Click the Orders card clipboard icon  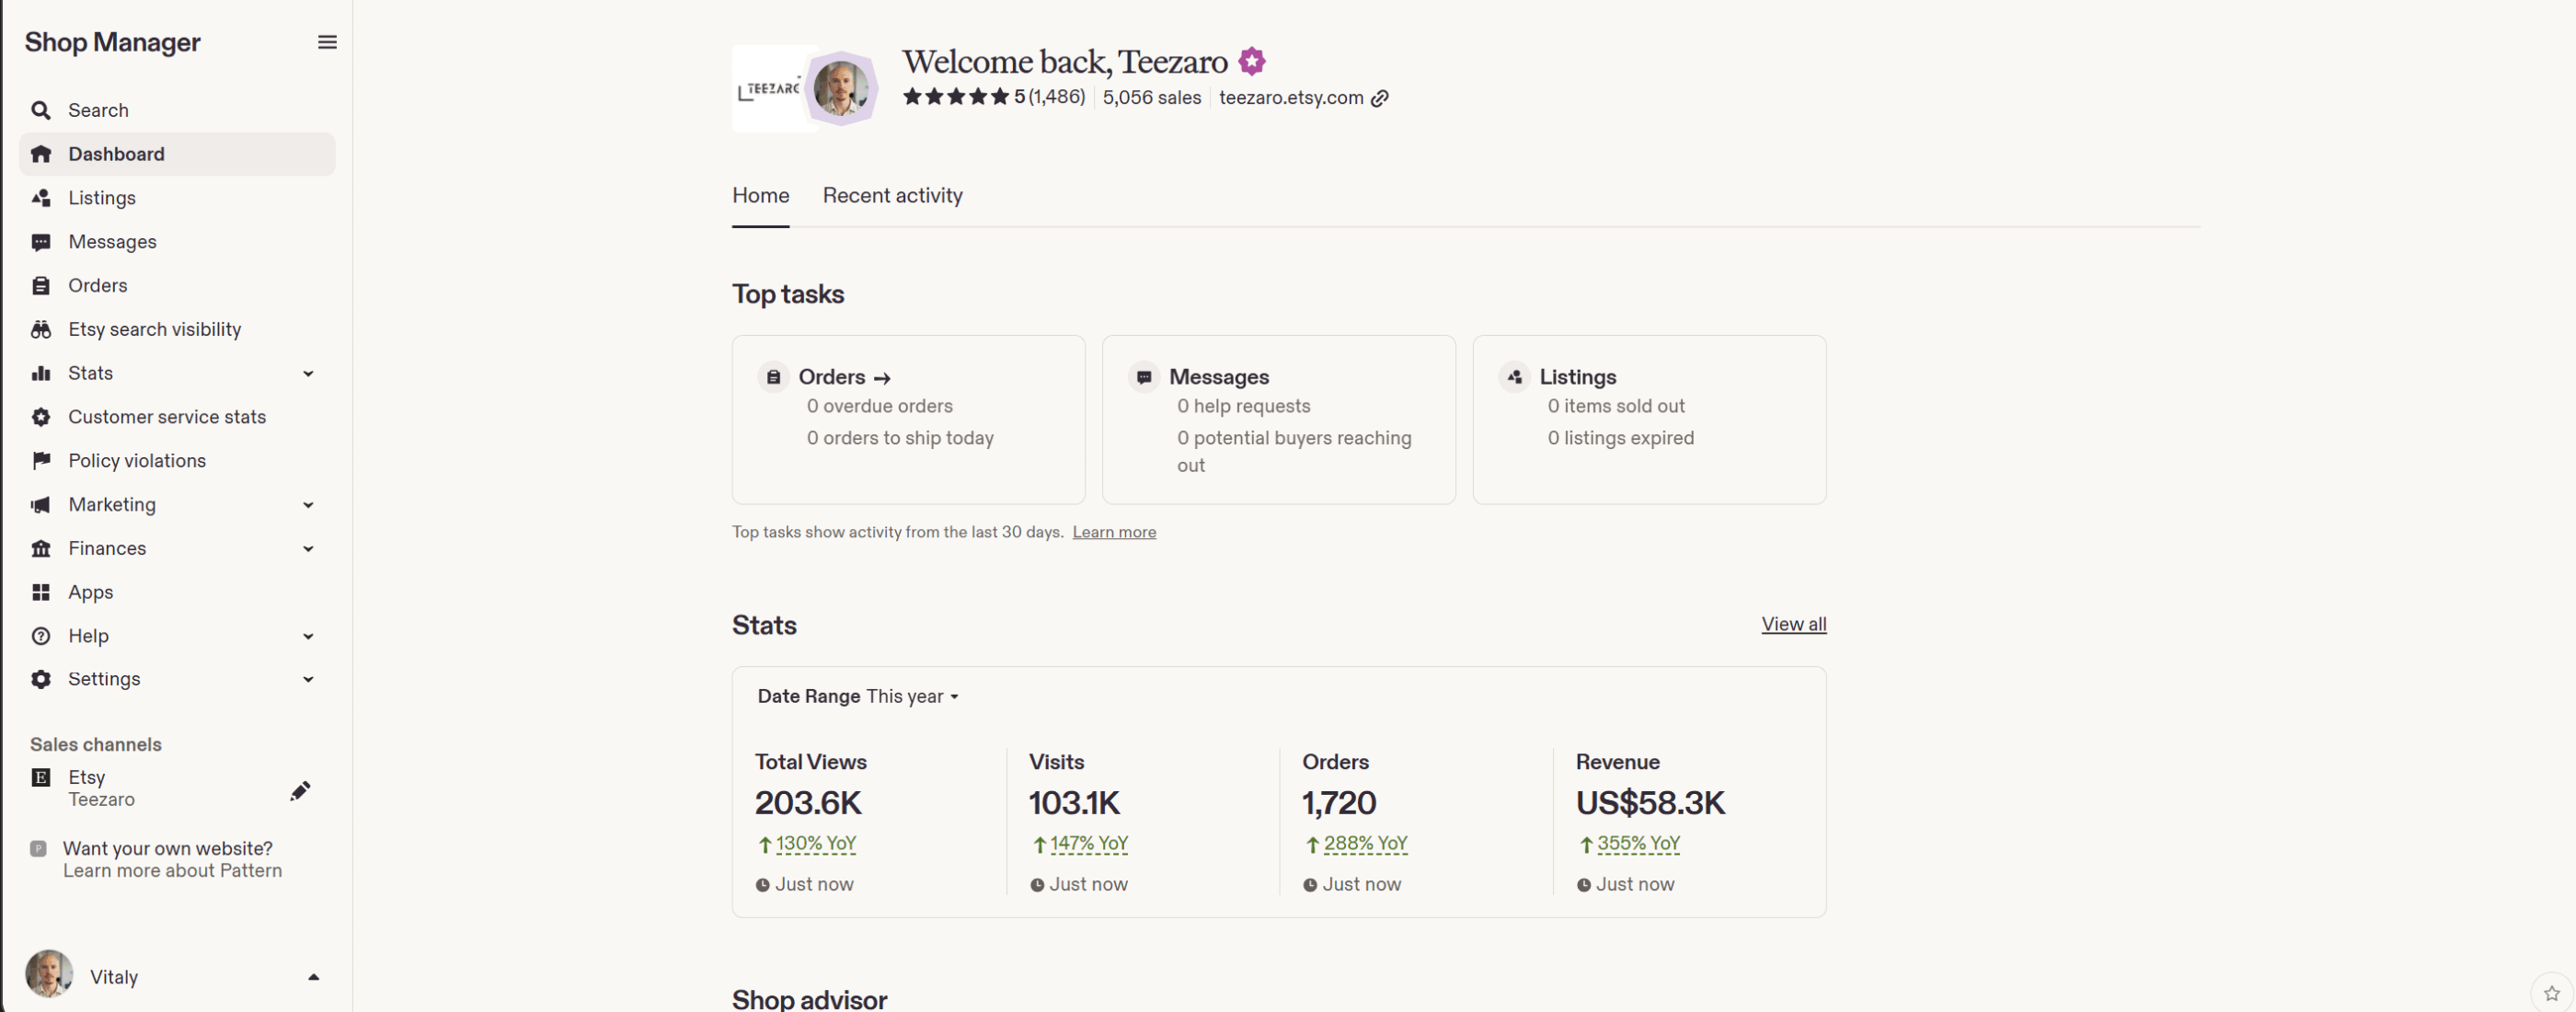pos(773,378)
